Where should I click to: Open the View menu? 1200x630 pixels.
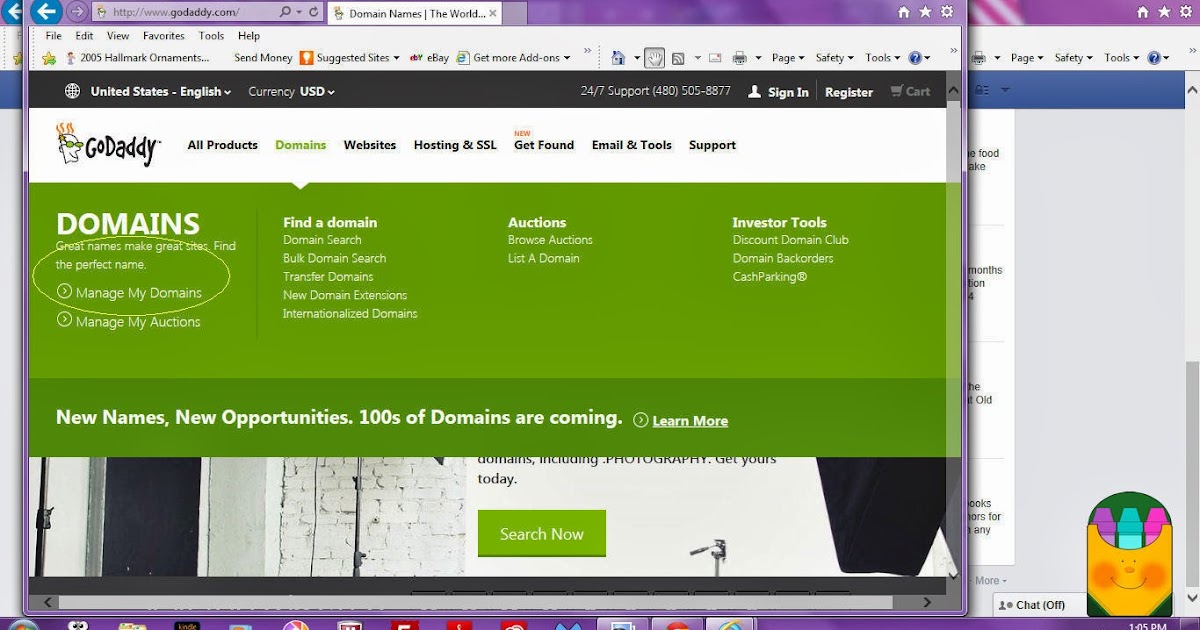[118, 36]
